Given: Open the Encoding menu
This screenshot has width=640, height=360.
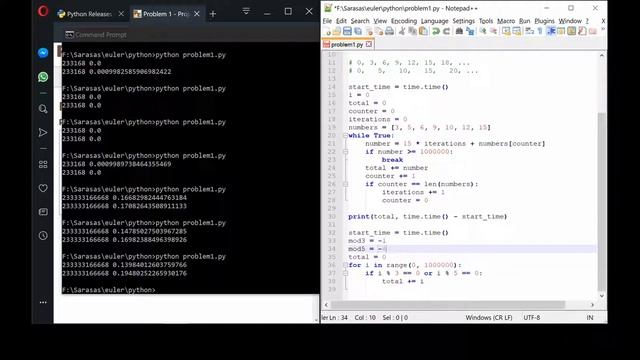Looking at the screenshot, I should coord(404,21).
